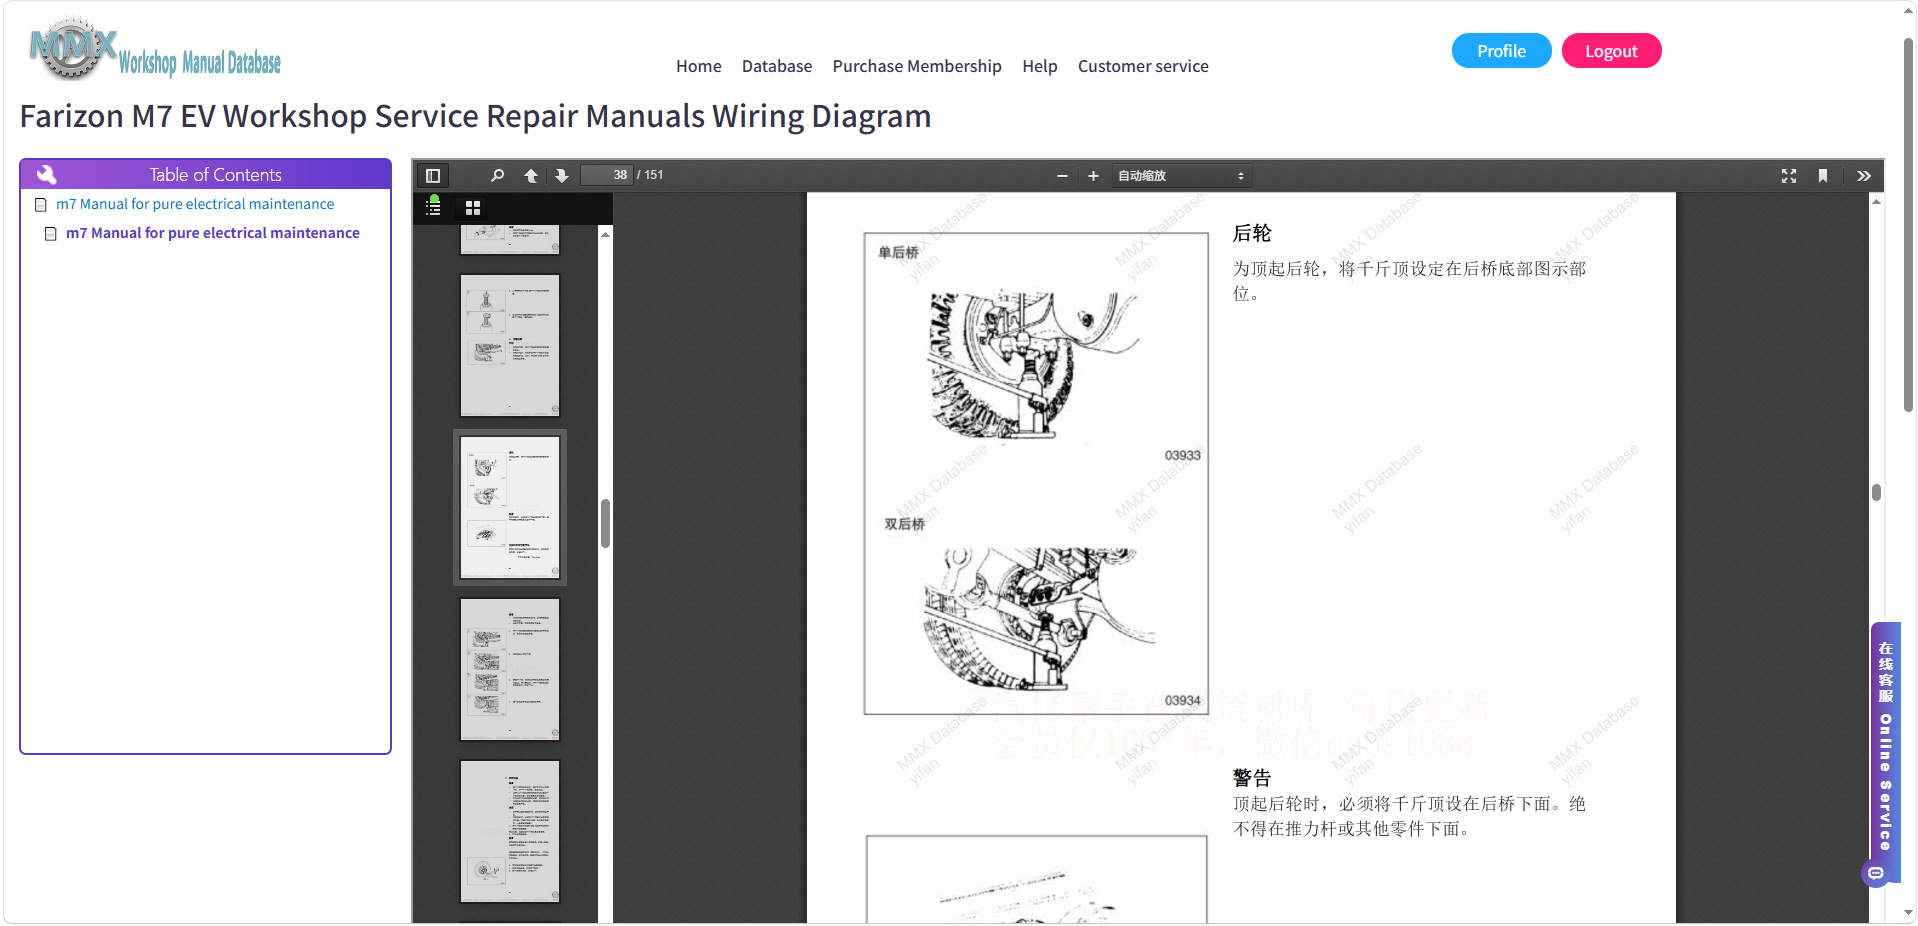Open the online service chat bubble icon
This screenshot has width=1918, height=926.
coord(1876,874)
